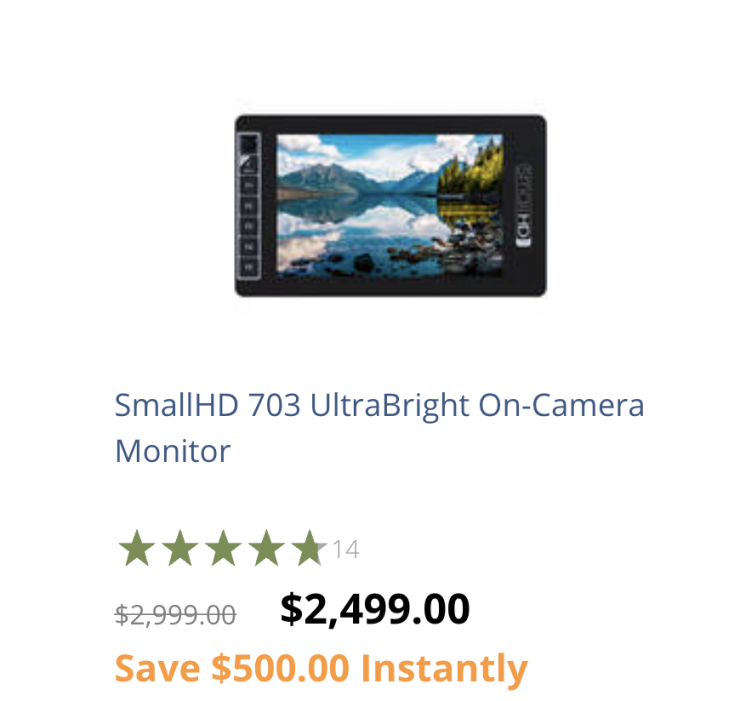Click the mountain lake image on monitor screen
The width and height of the screenshot is (740, 701).
pyautogui.click(x=390, y=205)
